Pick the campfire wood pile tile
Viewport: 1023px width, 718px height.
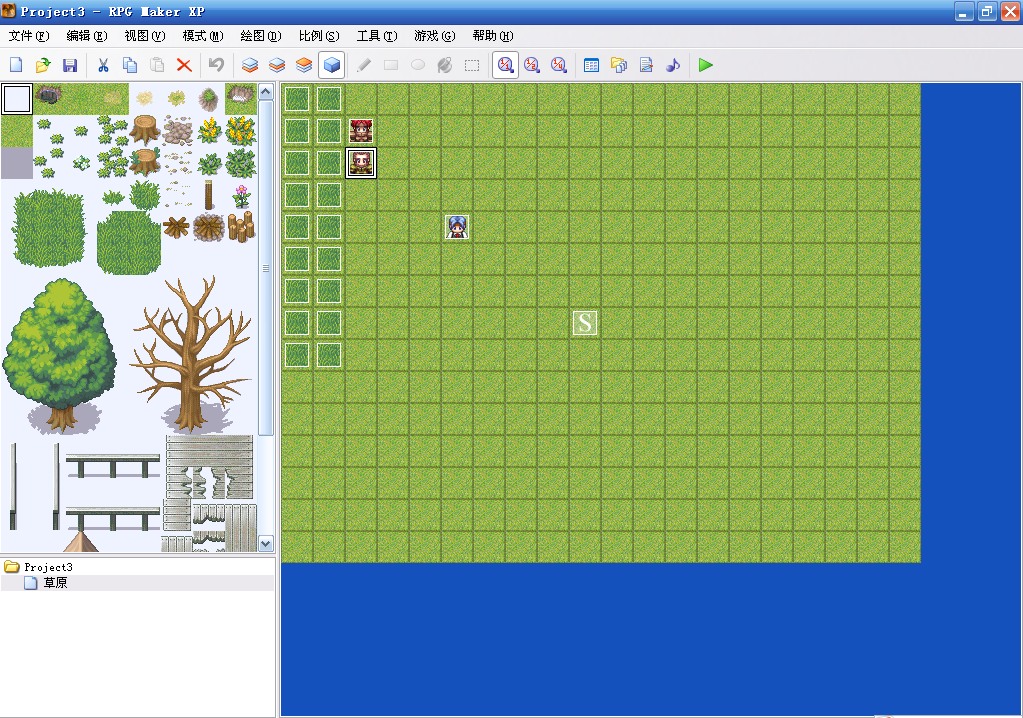point(209,227)
